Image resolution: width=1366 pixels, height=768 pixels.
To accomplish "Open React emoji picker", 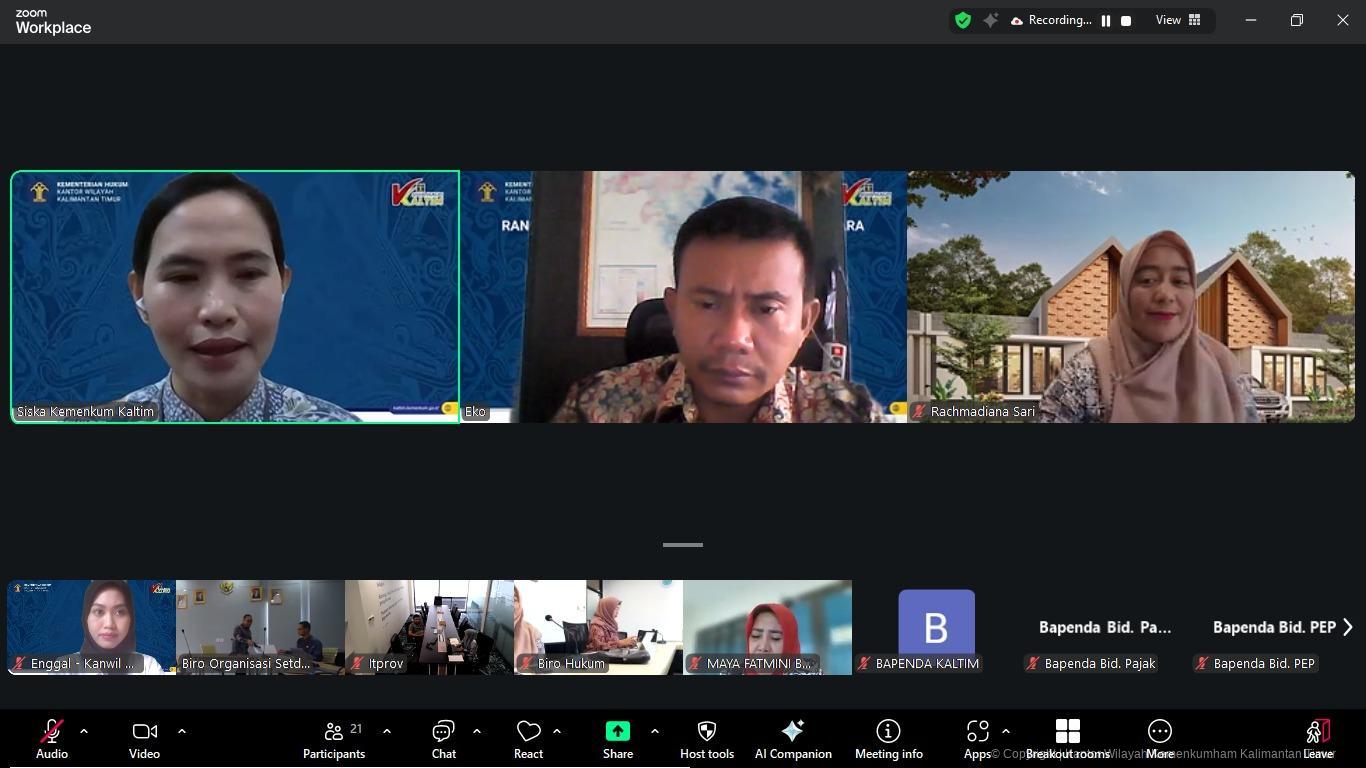I will click(x=528, y=739).
